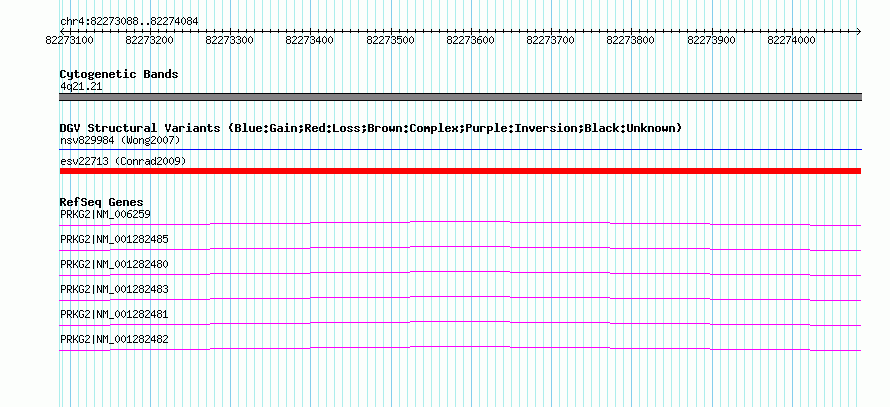Open the Cytogenetic Bands track title

[x=119, y=74]
